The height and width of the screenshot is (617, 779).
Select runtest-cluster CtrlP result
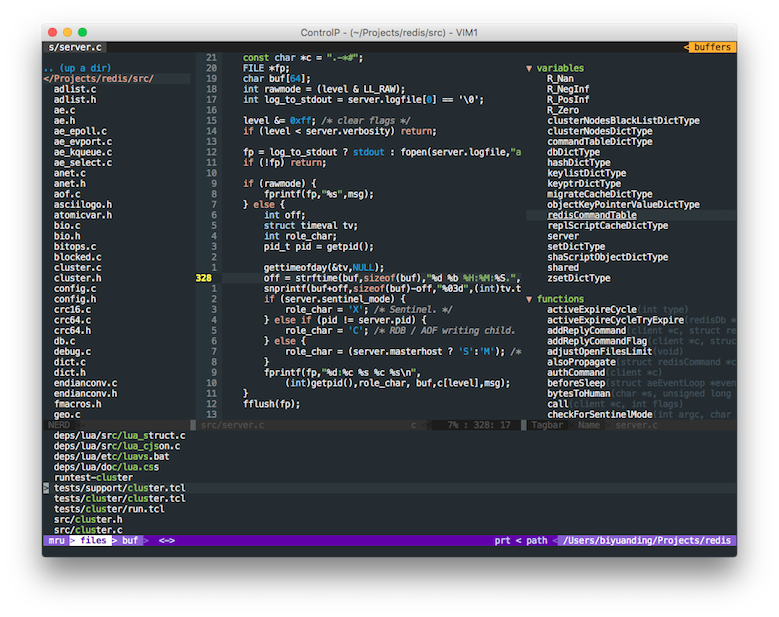(93, 477)
